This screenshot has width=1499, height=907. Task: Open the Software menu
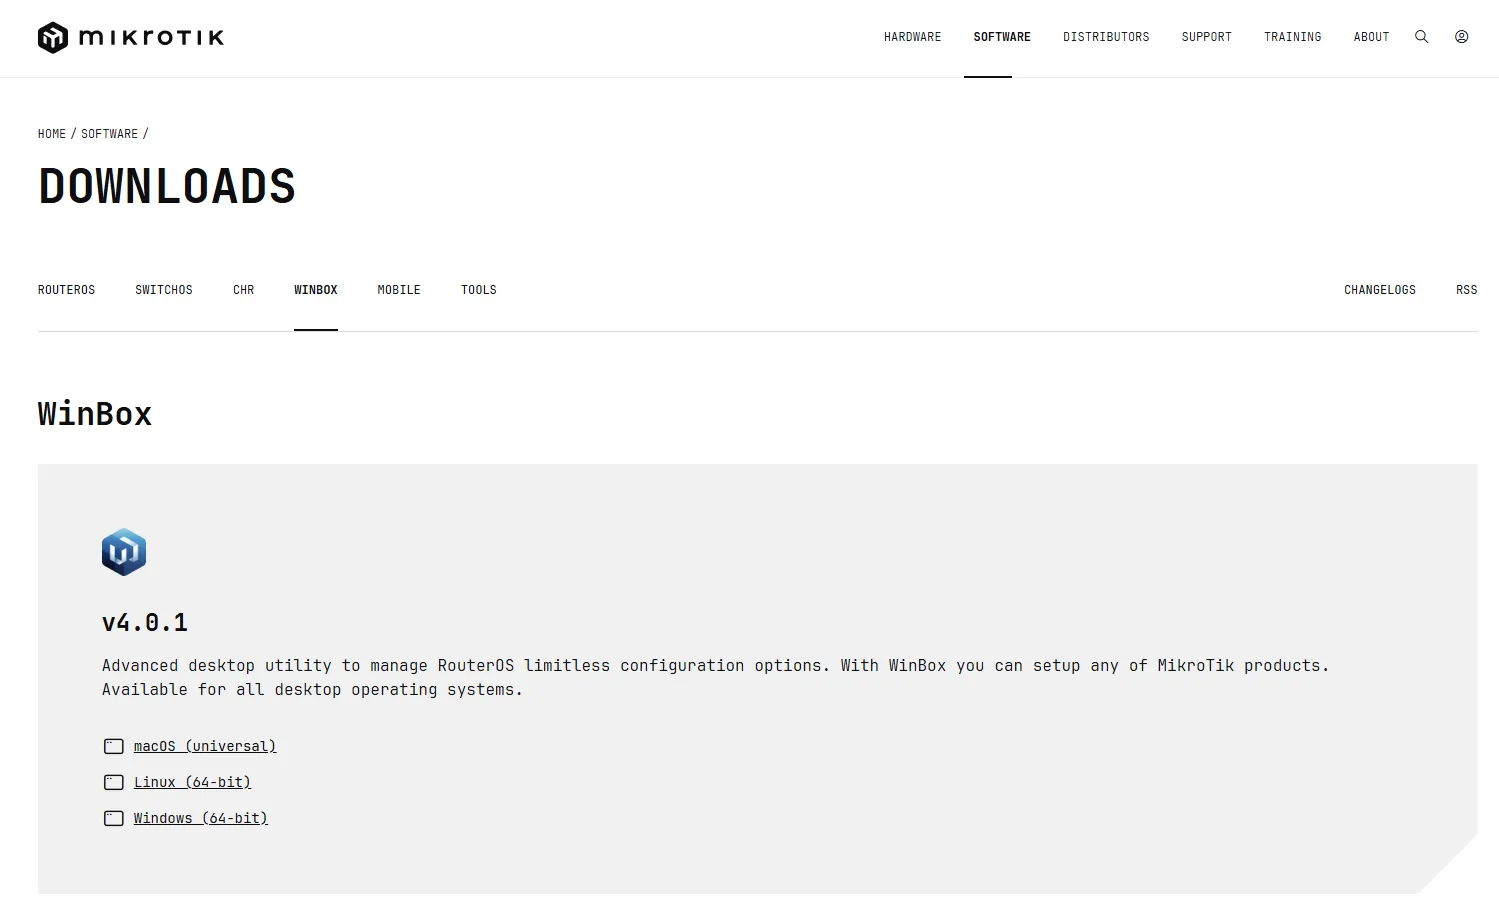pyautogui.click(x=1001, y=37)
